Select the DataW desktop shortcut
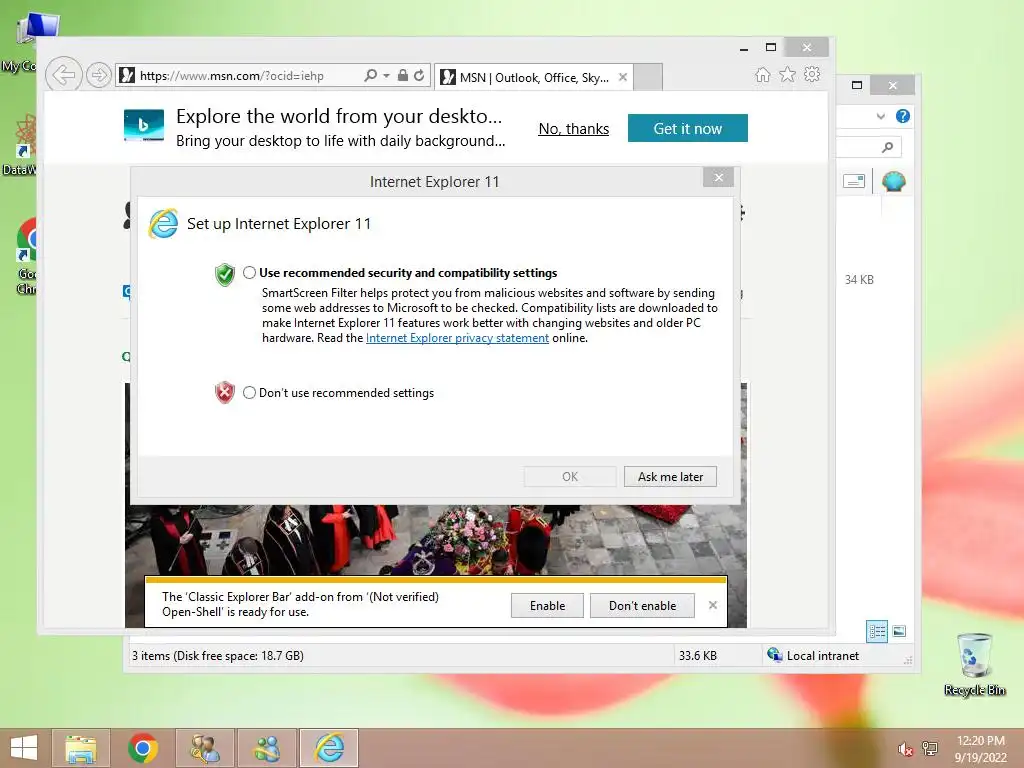The width and height of the screenshot is (1024, 768). pyautogui.click(x=22, y=145)
